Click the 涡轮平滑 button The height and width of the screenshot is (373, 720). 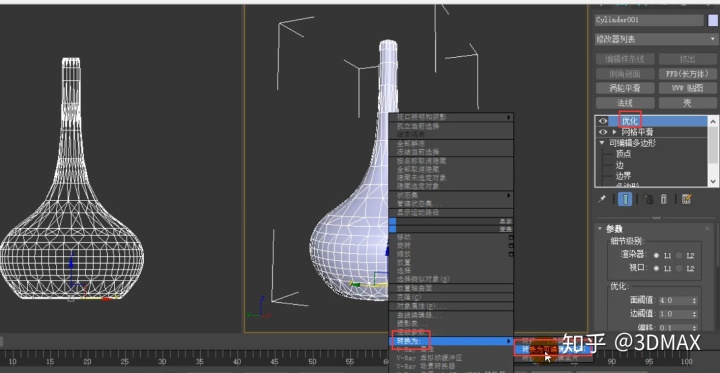pyautogui.click(x=625, y=88)
